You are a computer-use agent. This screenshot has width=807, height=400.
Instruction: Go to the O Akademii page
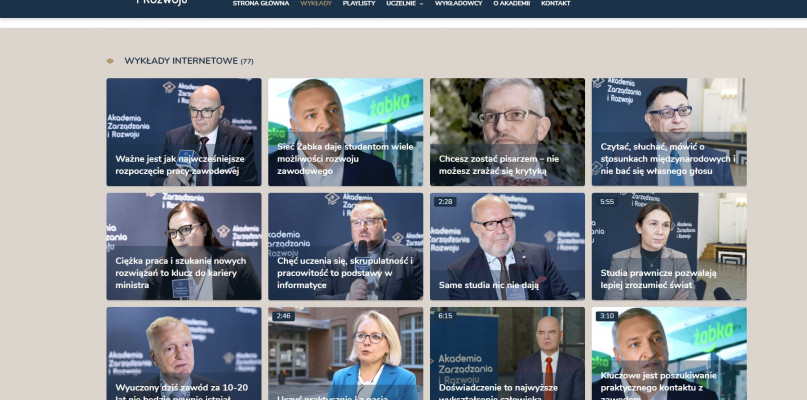(512, 4)
